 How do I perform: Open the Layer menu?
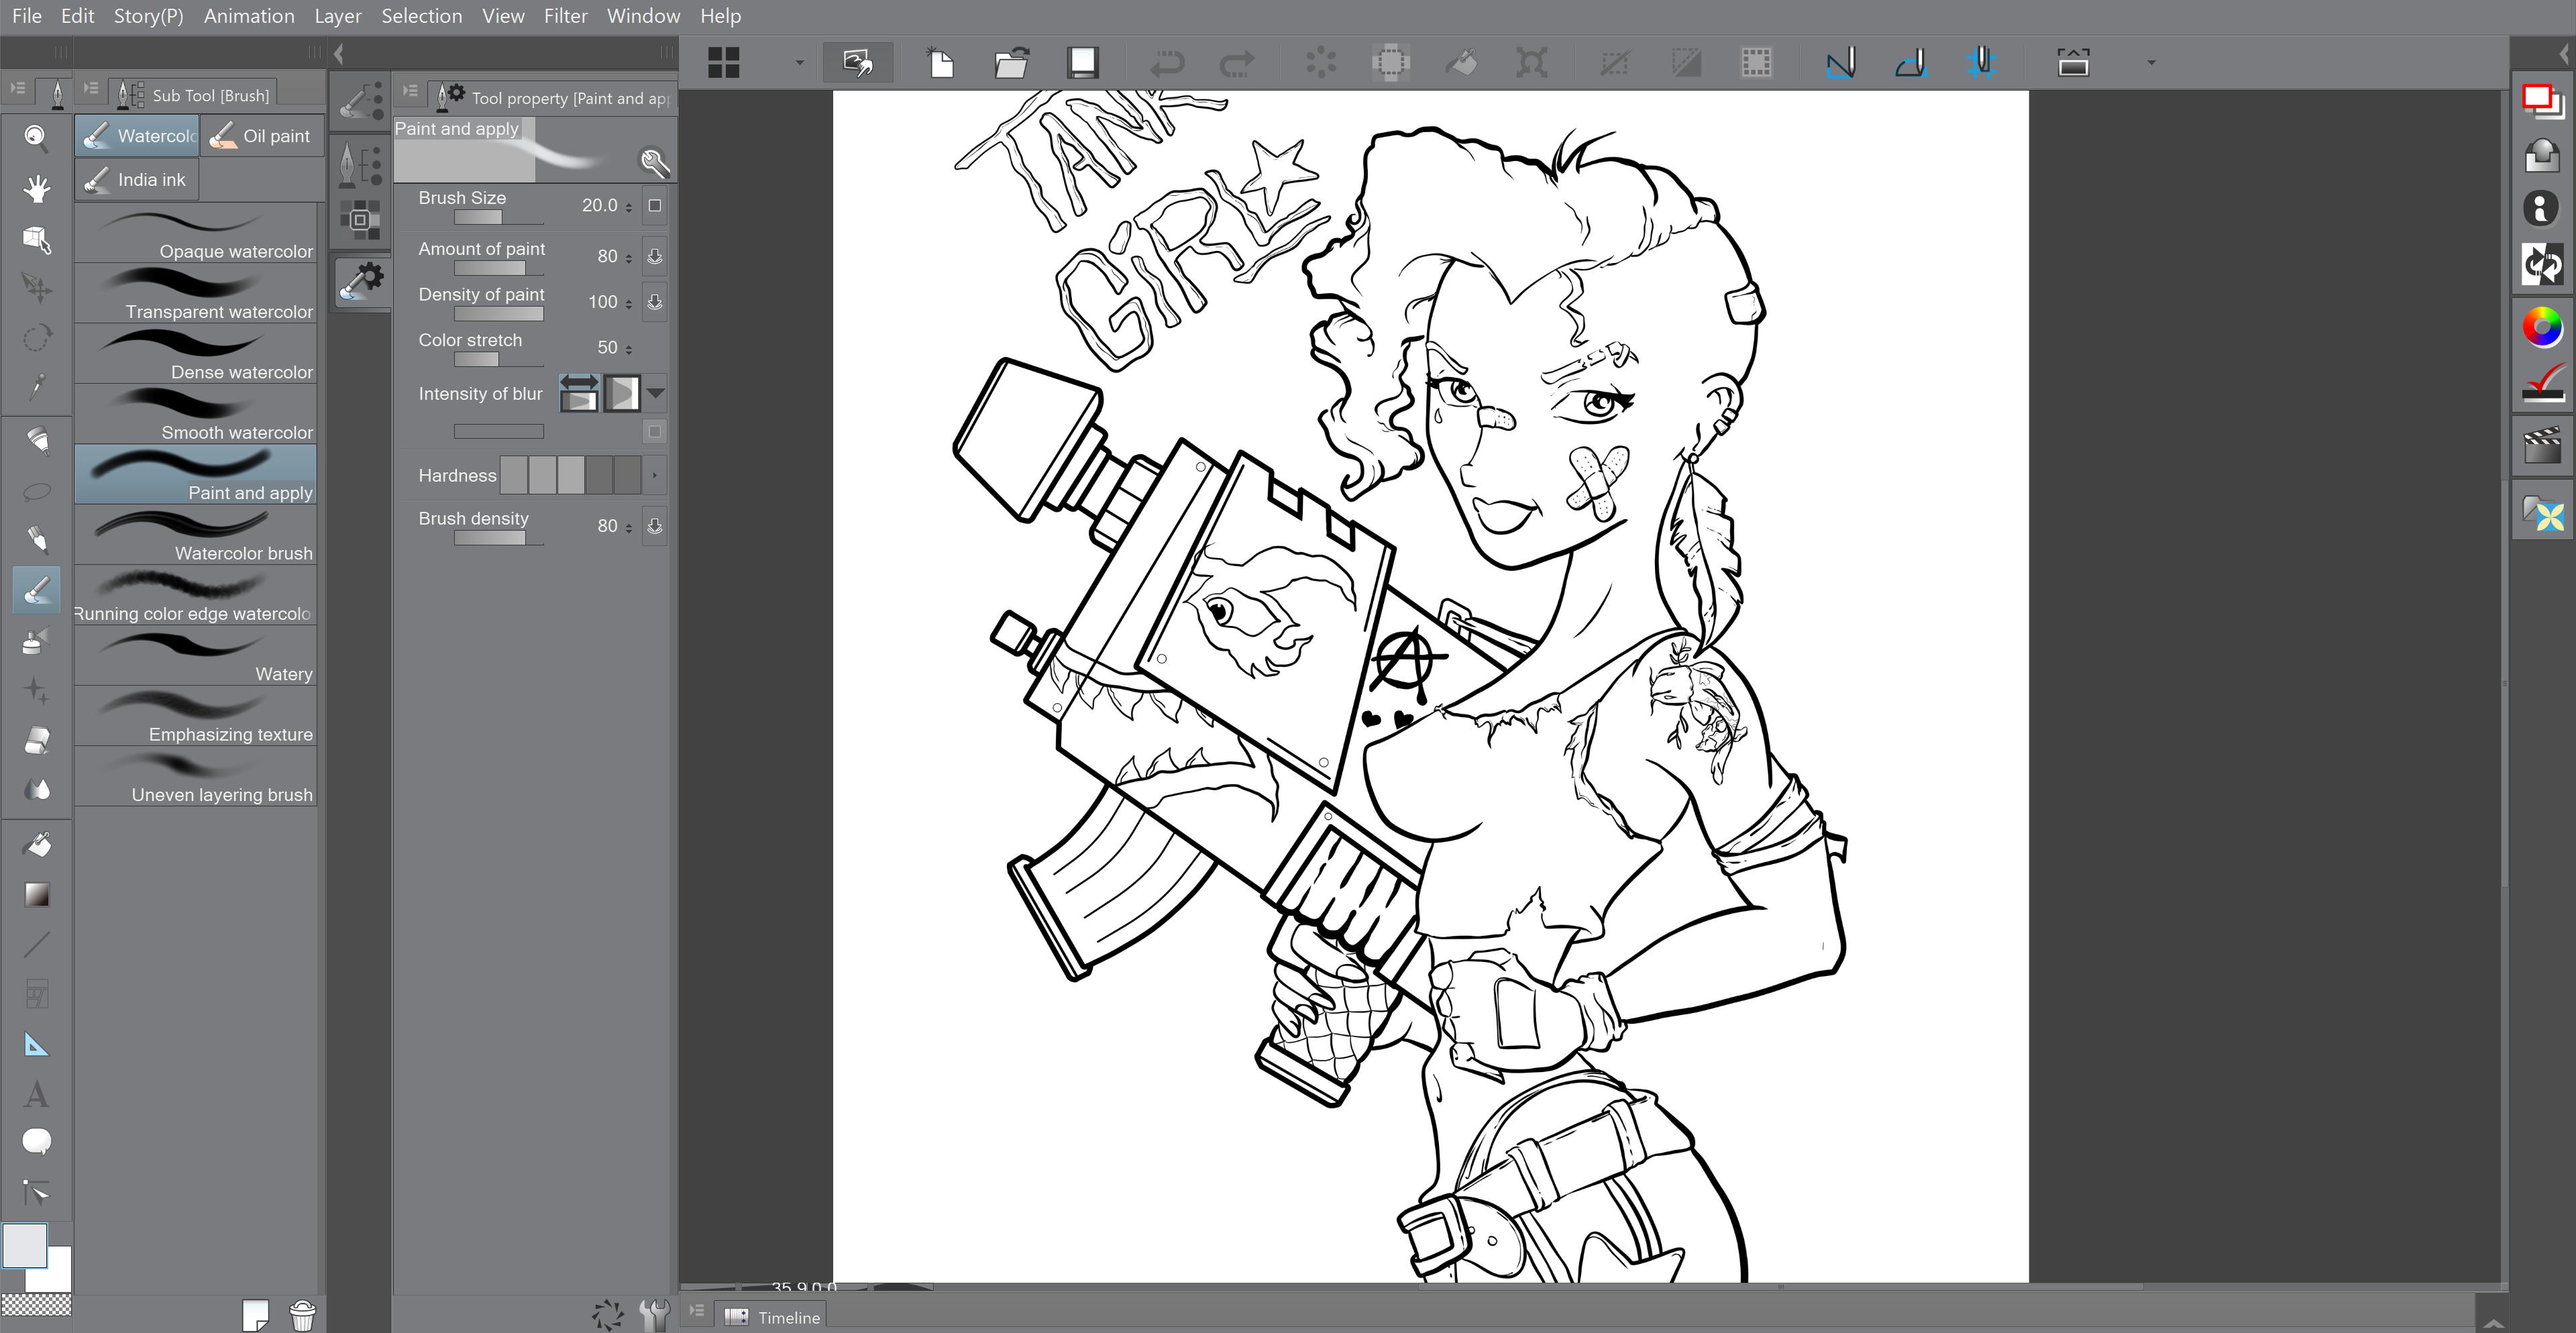[338, 16]
